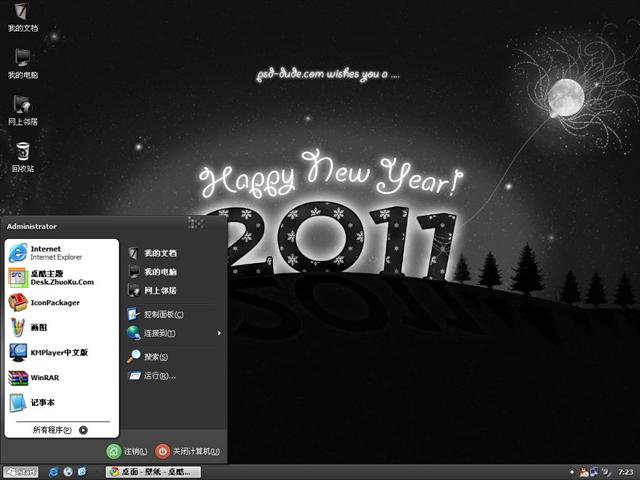Click the arrow beside 连接到

tap(219, 333)
